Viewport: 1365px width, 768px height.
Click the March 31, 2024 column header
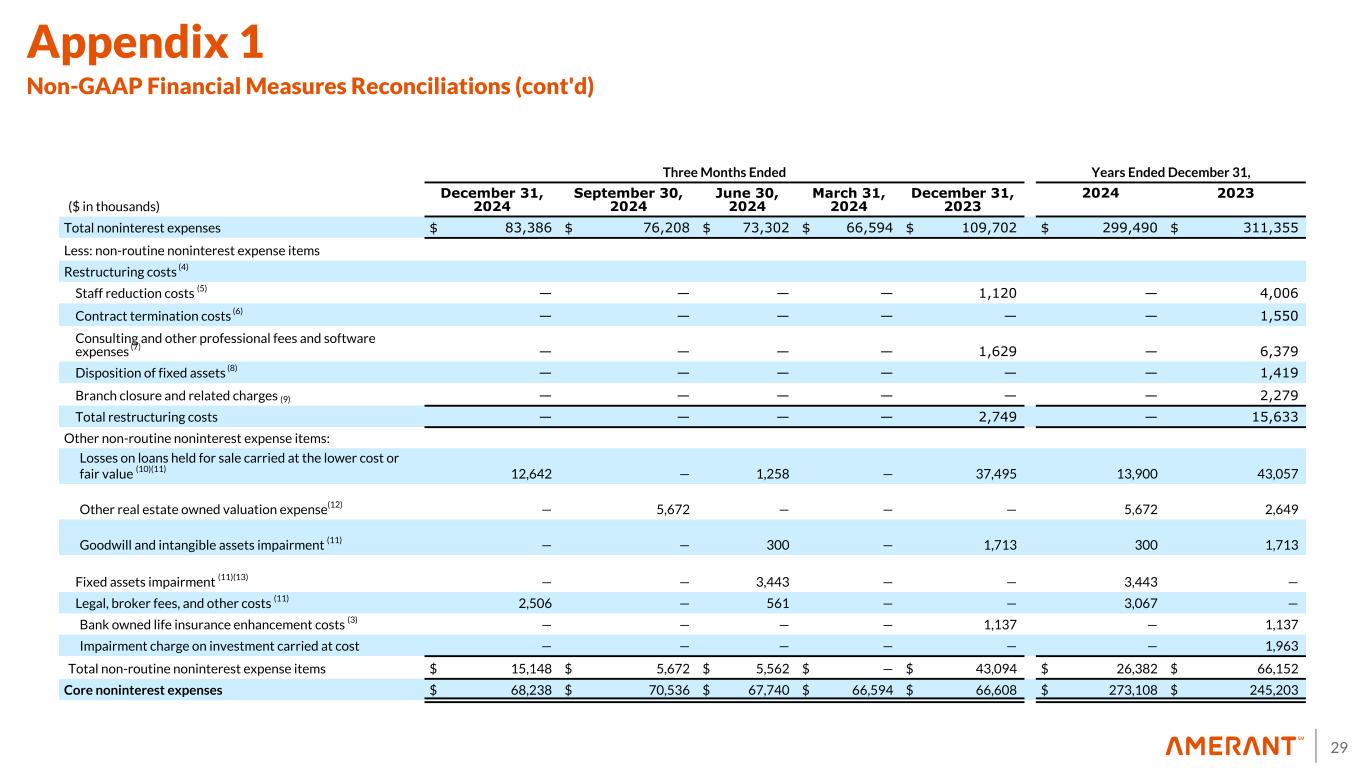(848, 199)
